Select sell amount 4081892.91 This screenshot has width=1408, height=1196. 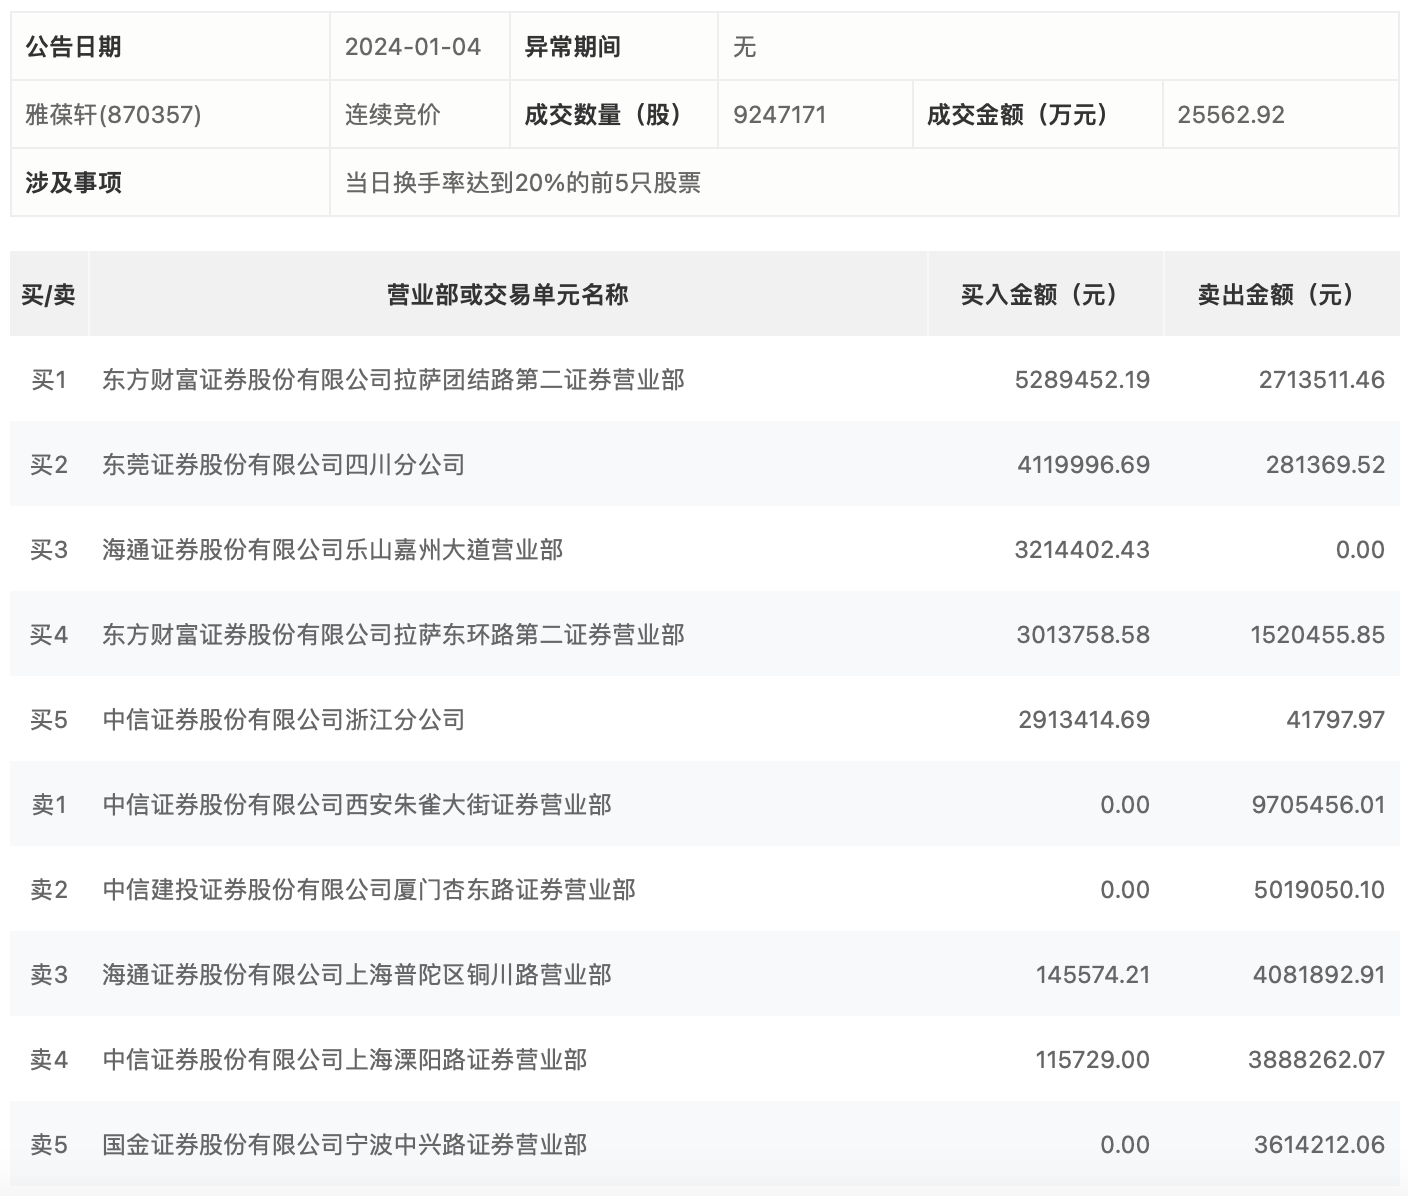click(1319, 975)
